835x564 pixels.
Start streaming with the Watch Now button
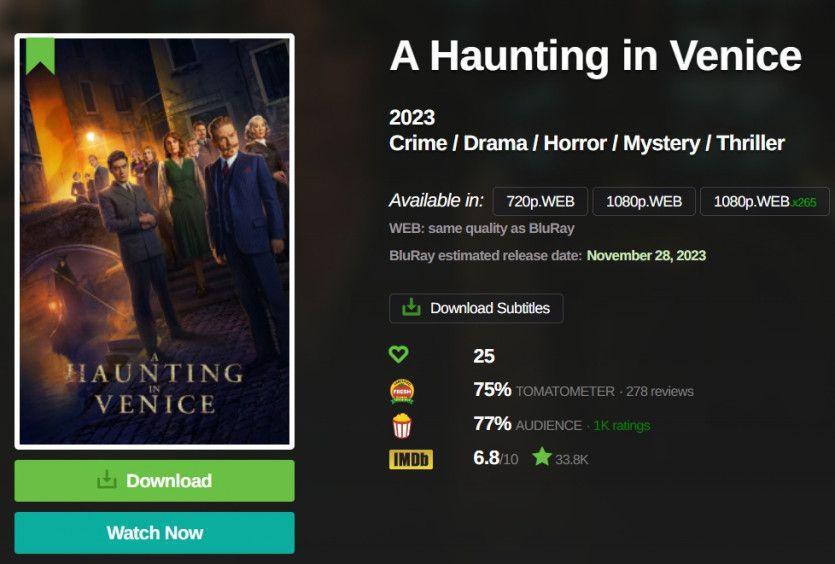[154, 533]
